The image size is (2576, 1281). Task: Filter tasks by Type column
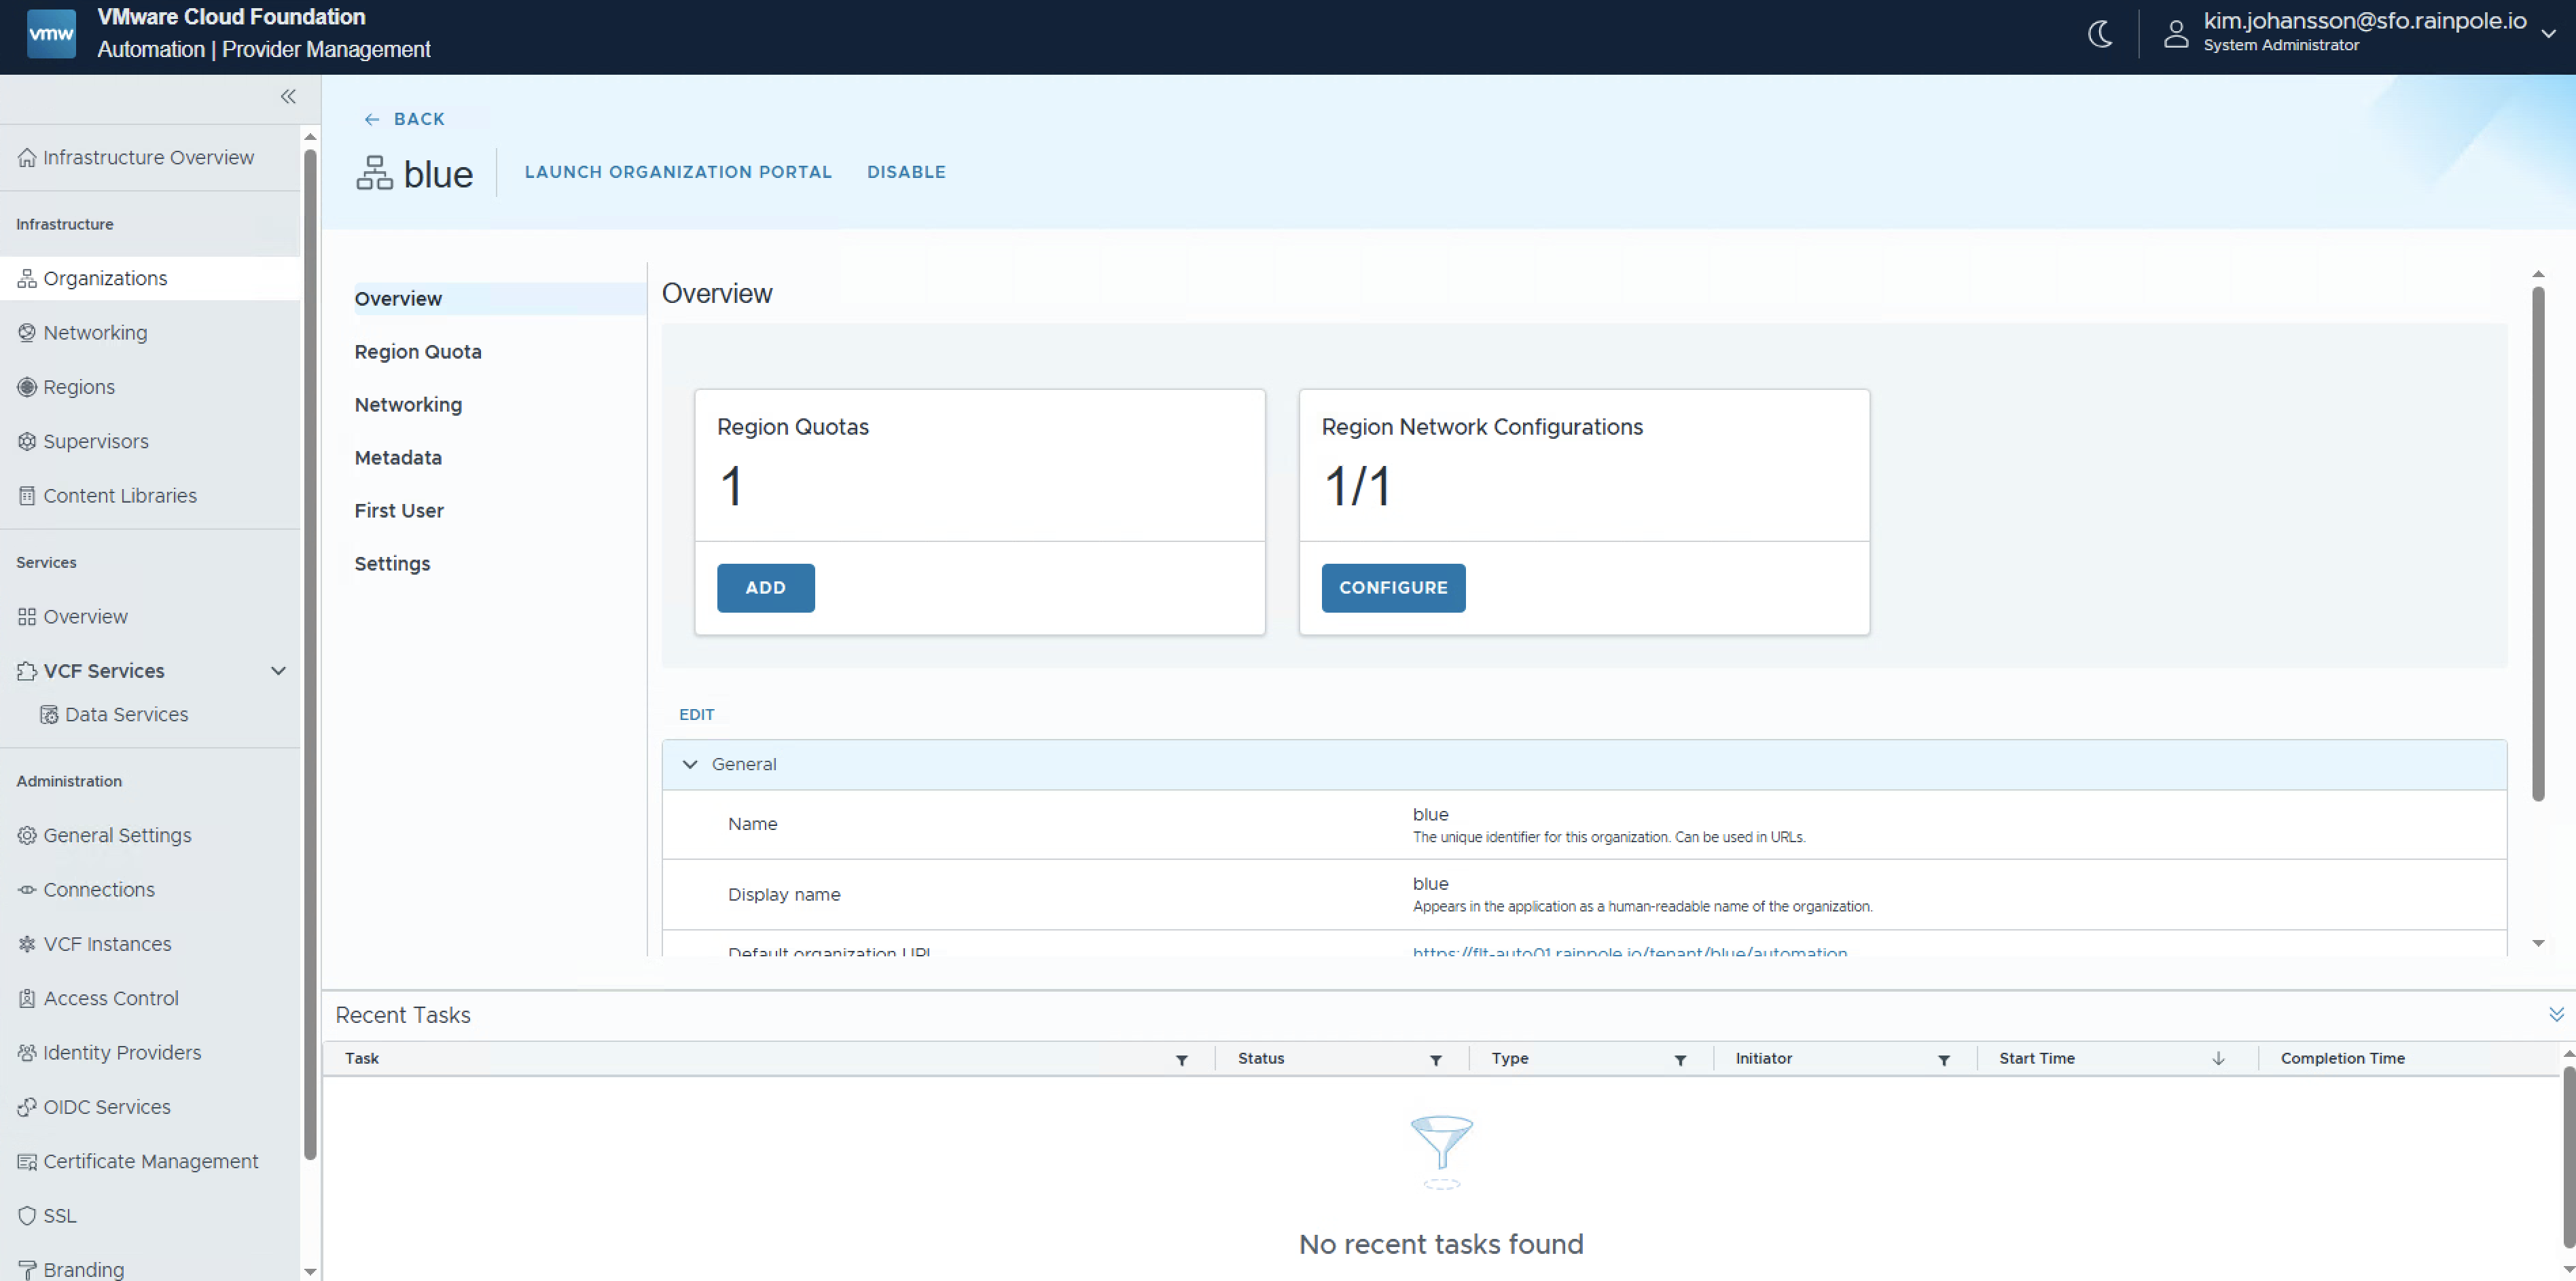(x=1680, y=1060)
